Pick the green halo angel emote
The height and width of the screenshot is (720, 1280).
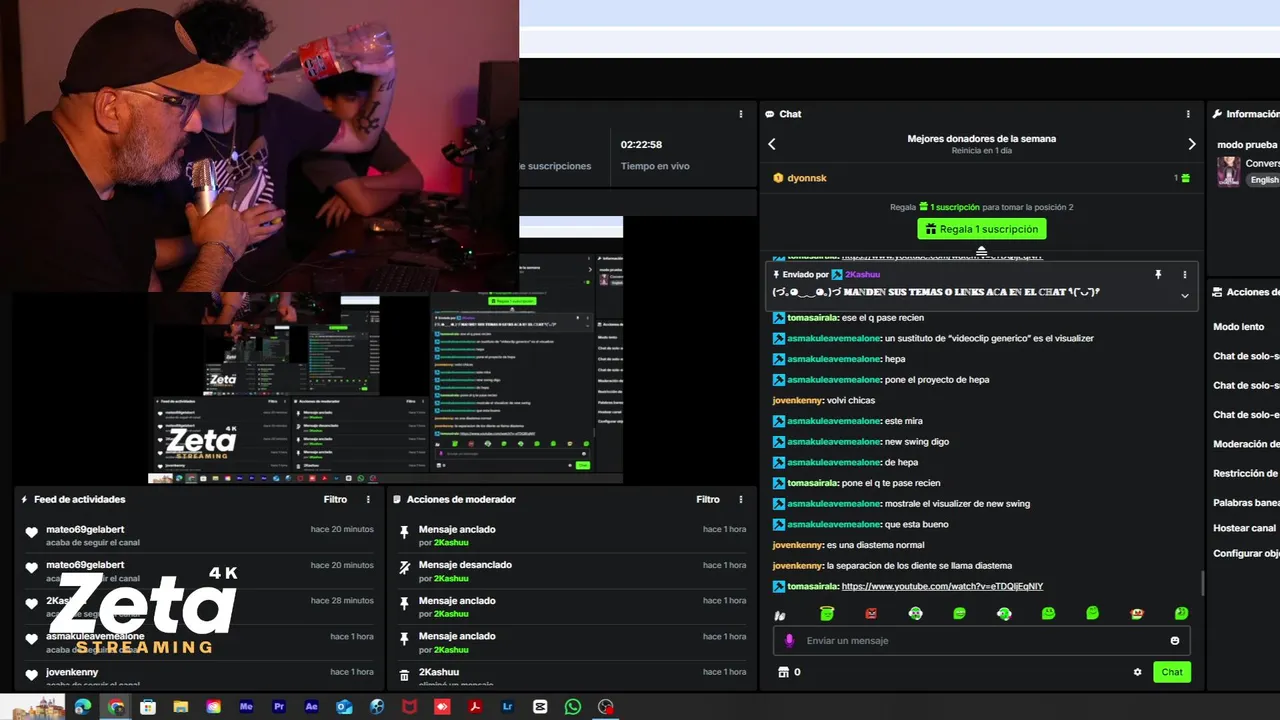click(x=827, y=613)
